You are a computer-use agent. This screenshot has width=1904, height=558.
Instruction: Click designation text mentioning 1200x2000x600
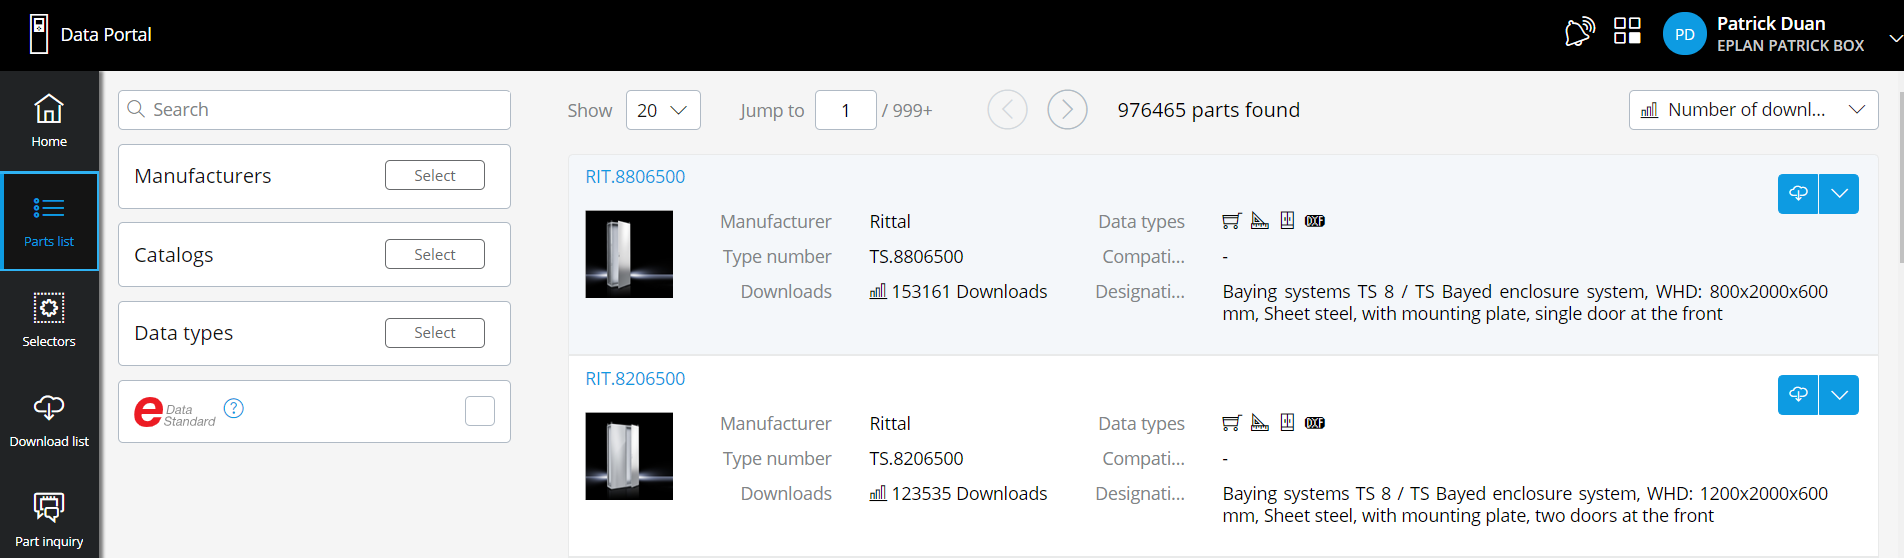[1524, 505]
